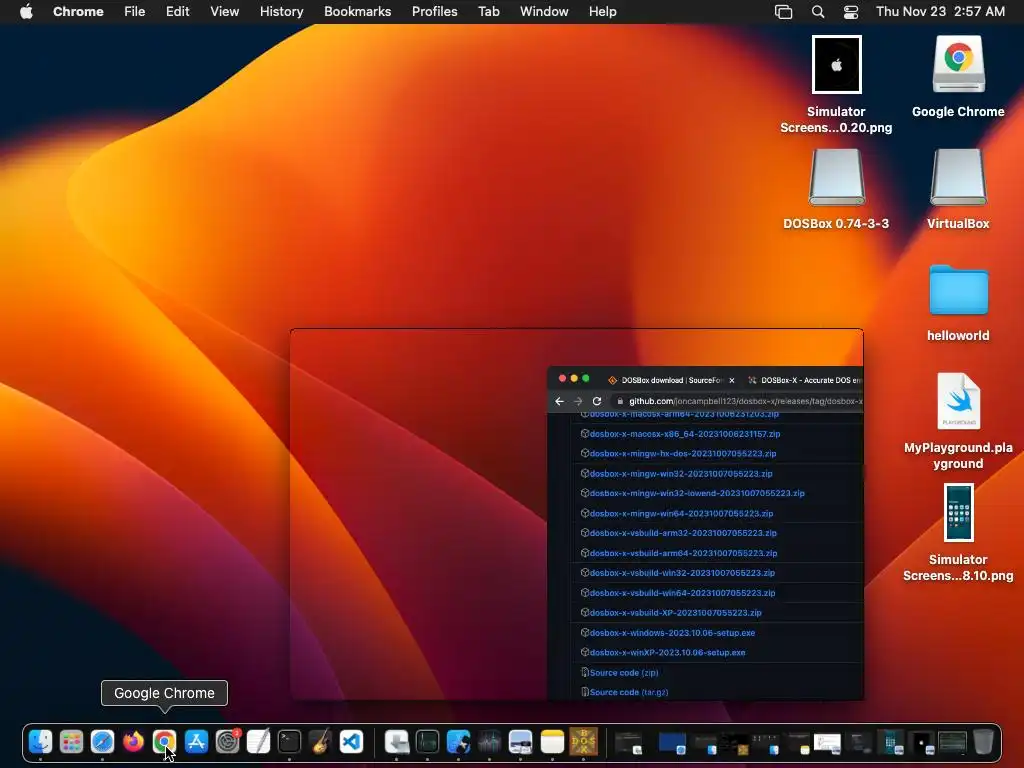
Task: Open Preview from the dock
Action: tap(520, 742)
